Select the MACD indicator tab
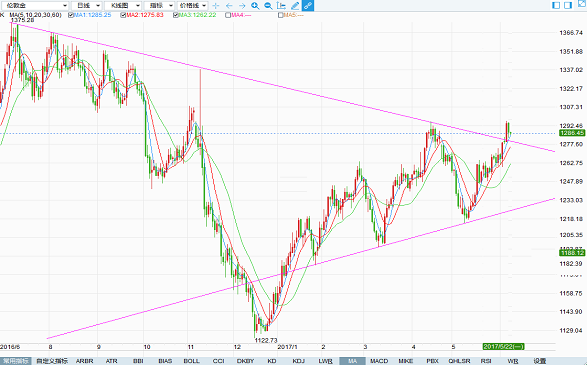Image resolution: width=587 pixels, height=365 pixels. coord(379,361)
